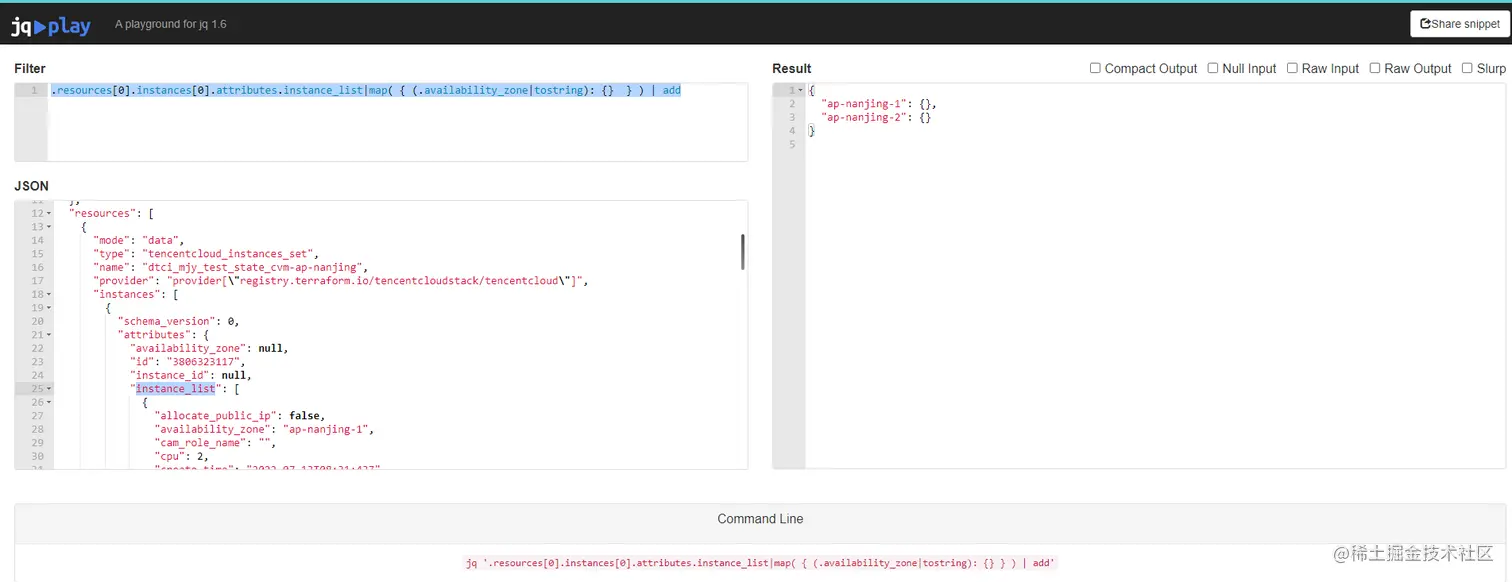The image size is (1512, 582).
Task: Click the "cam_role_name" line in JSON
Action: pos(214,442)
